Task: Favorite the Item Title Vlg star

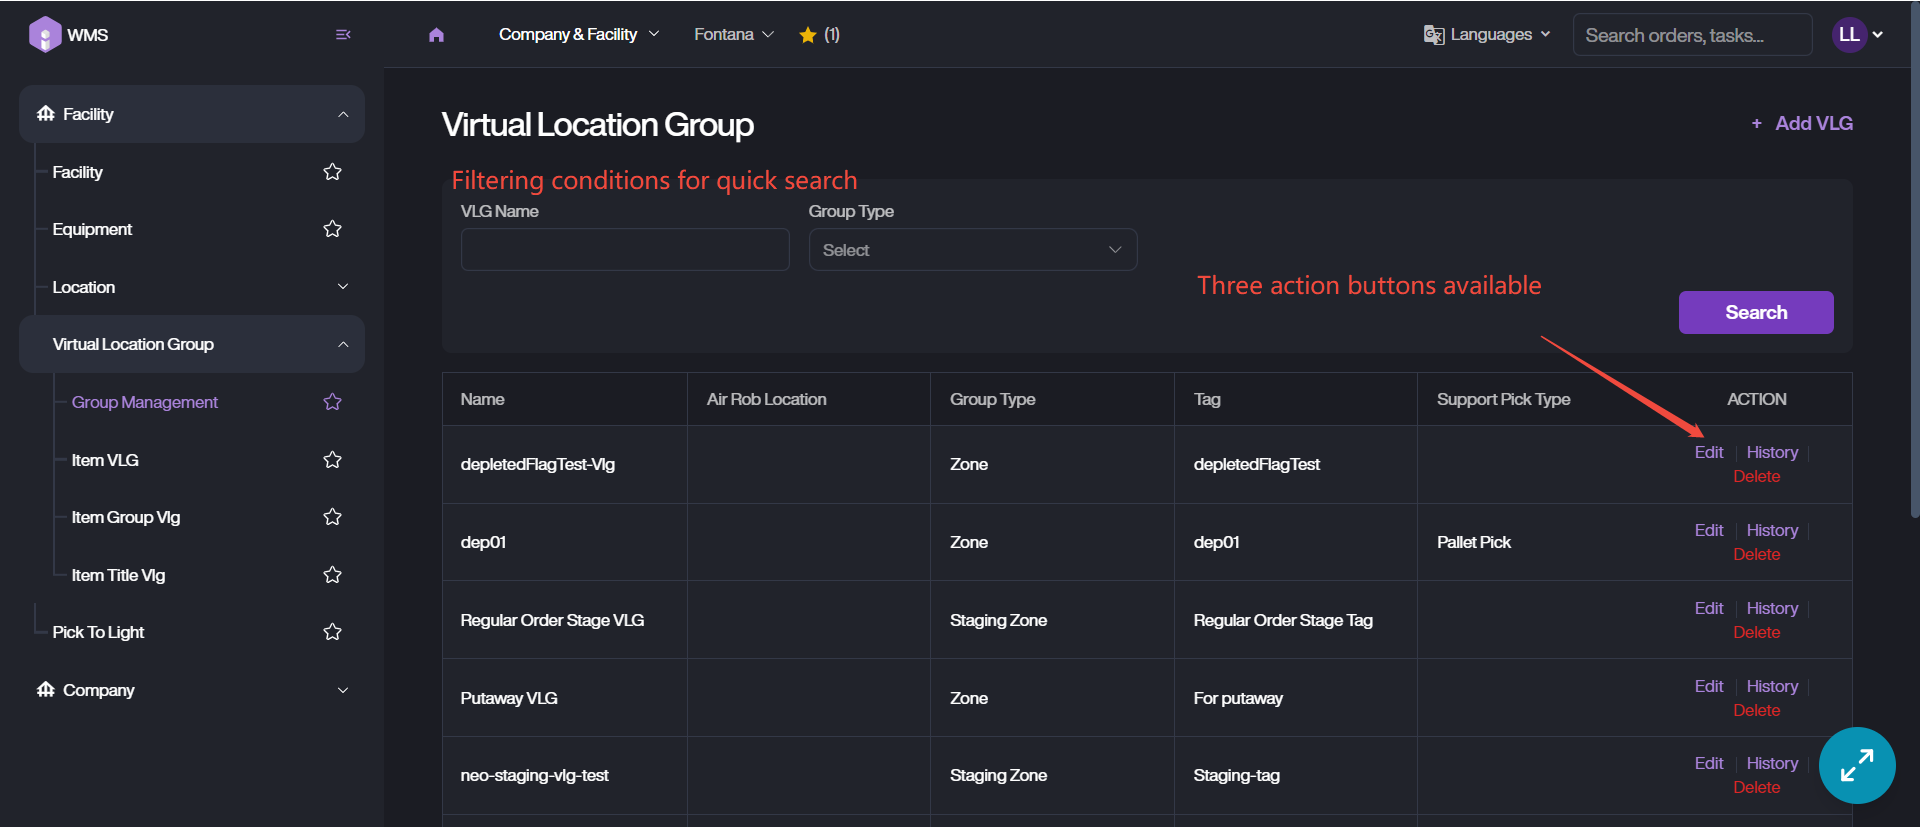Action: coord(333,575)
